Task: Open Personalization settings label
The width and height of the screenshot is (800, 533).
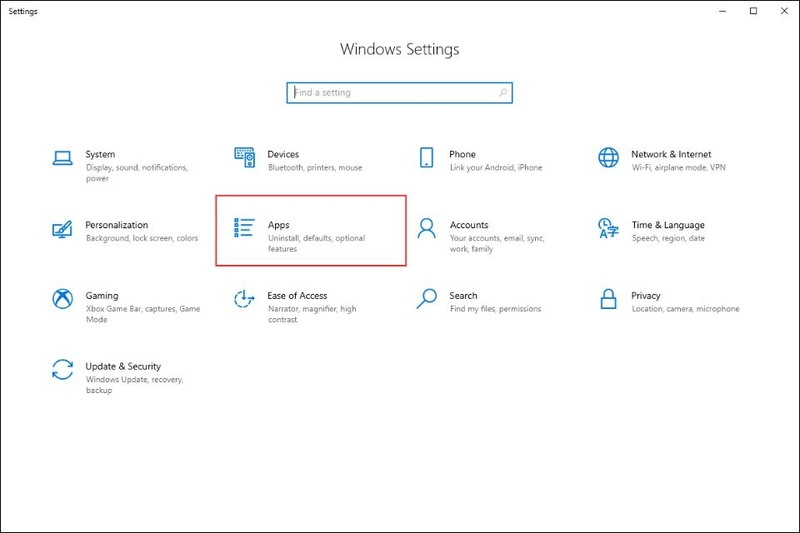Action: (x=116, y=225)
